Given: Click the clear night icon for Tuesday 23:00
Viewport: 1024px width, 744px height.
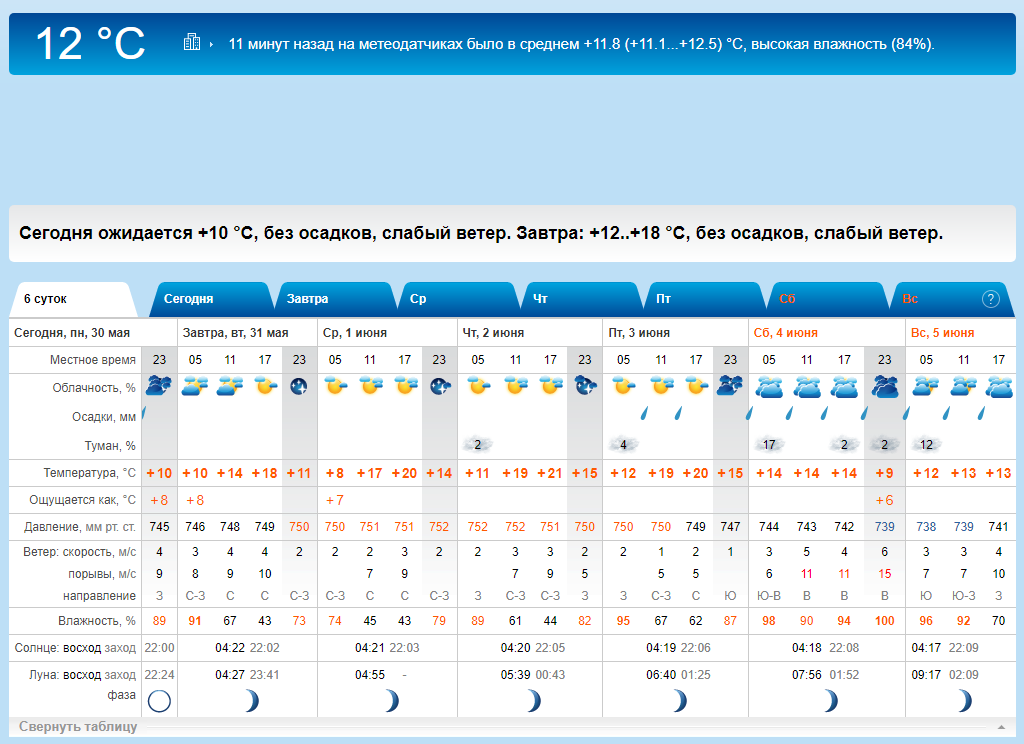Looking at the screenshot, I should [299, 386].
